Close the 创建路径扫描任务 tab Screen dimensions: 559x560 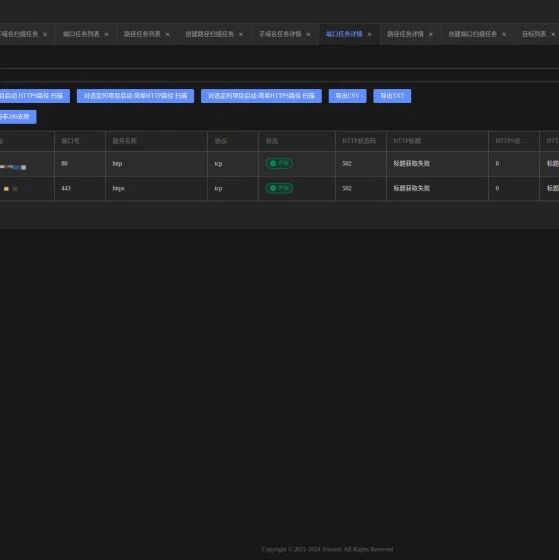pos(241,34)
